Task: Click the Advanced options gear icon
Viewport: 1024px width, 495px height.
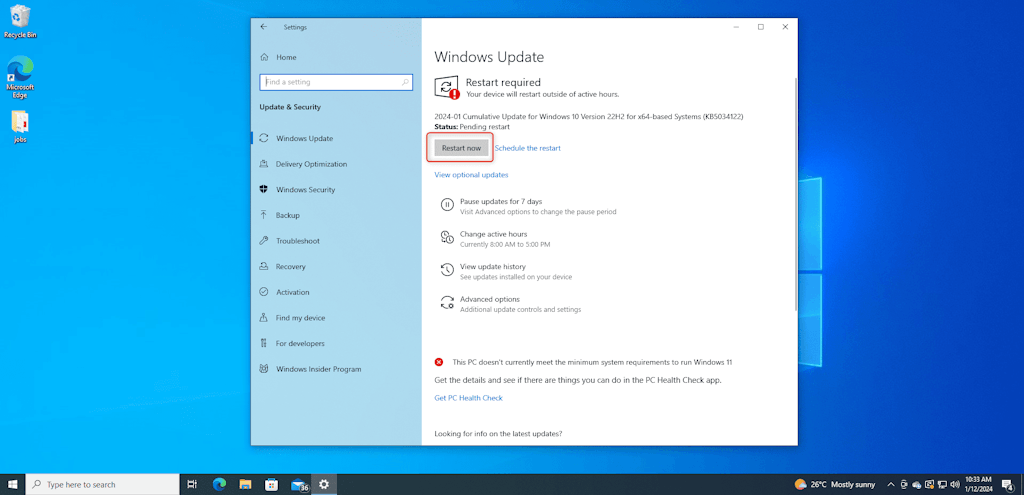Action: click(447, 302)
